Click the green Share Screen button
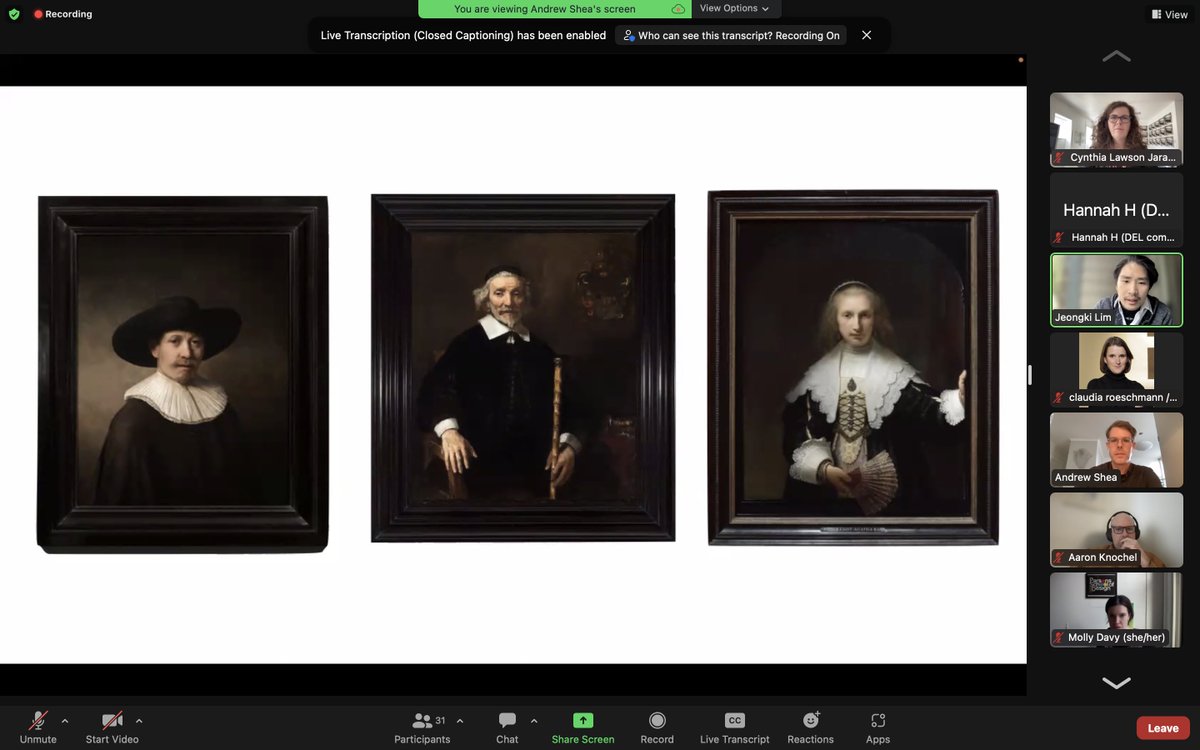 coord(583,727)
